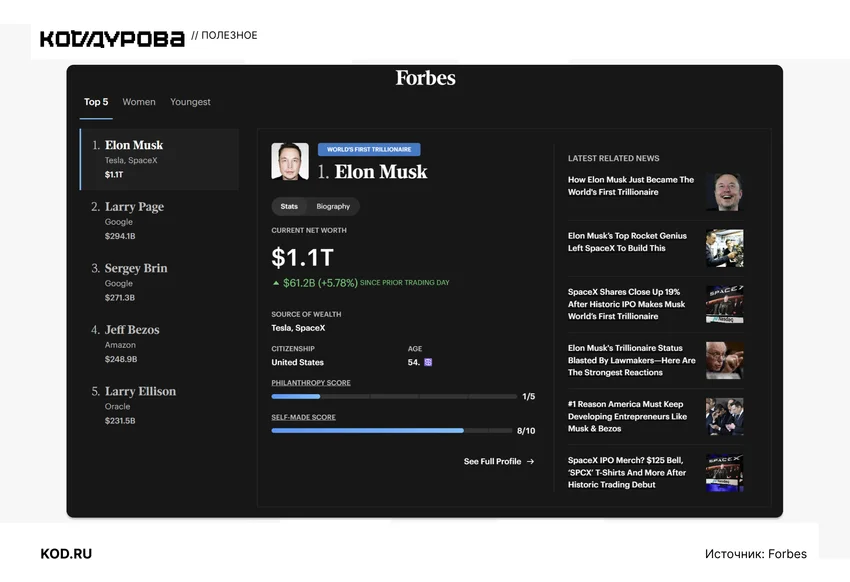
Task: Click the Amazon label under Jeff Bezos
Action: (120, 345)
